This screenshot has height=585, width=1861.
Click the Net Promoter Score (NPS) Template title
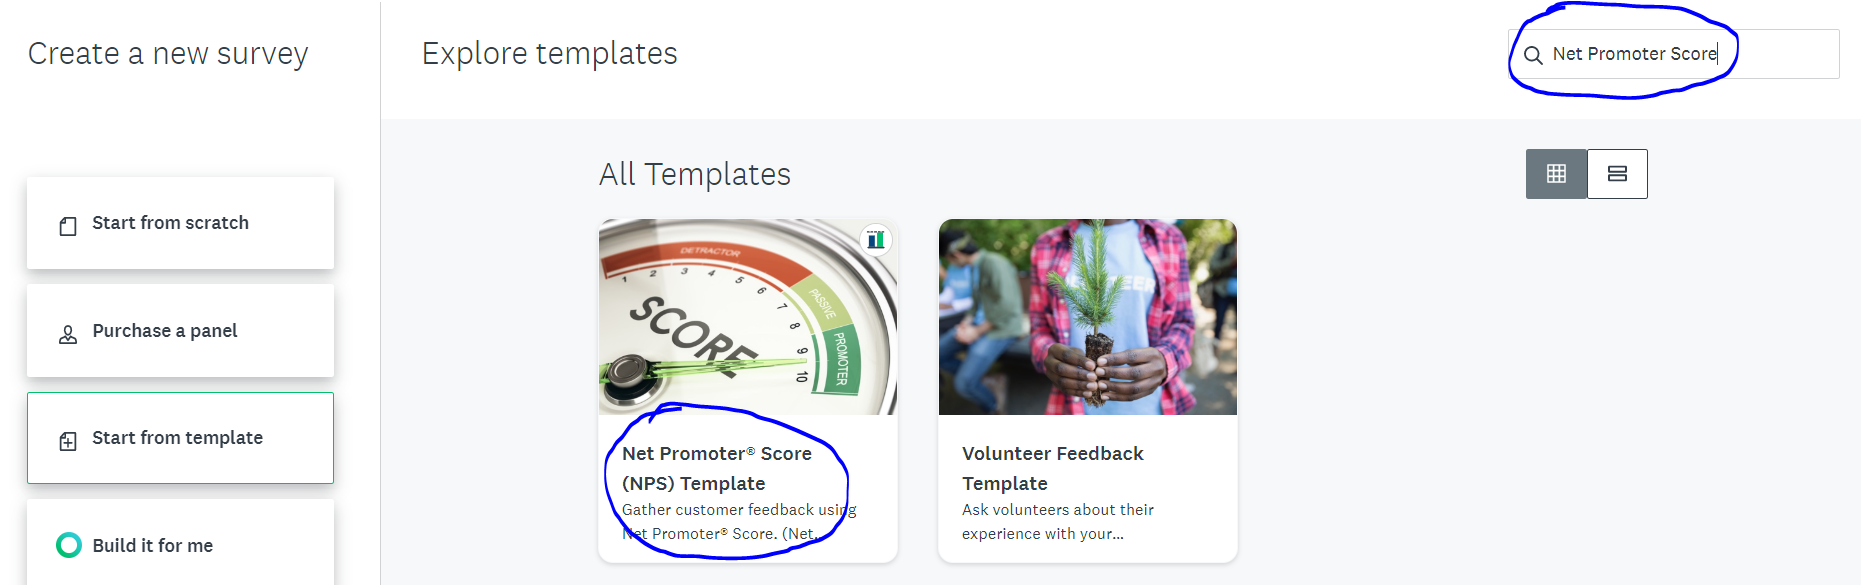coord(716,468)
